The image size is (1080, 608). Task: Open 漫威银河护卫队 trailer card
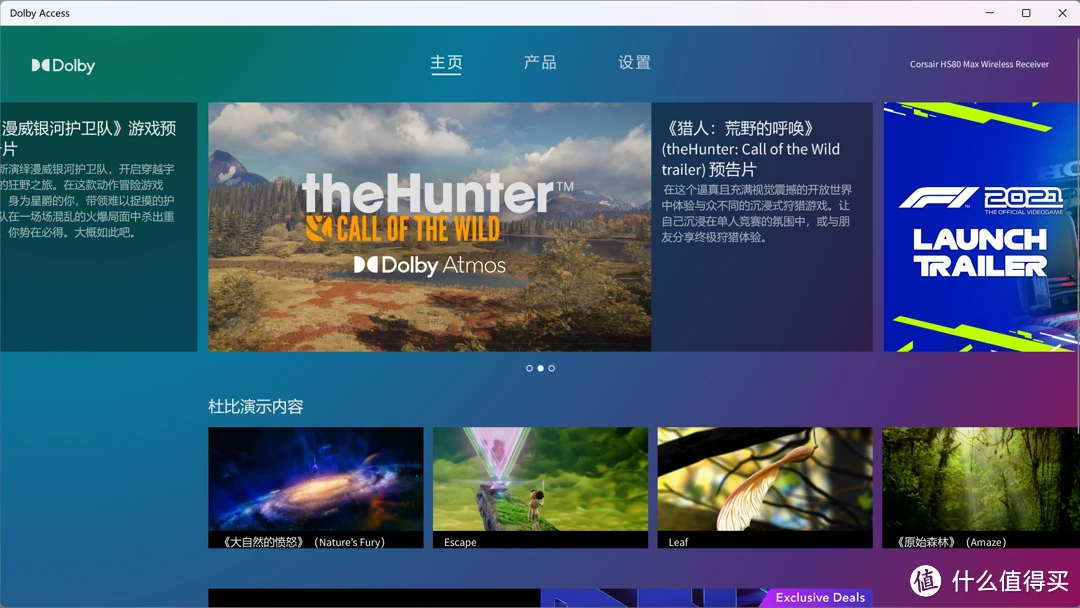click(98, 227)
